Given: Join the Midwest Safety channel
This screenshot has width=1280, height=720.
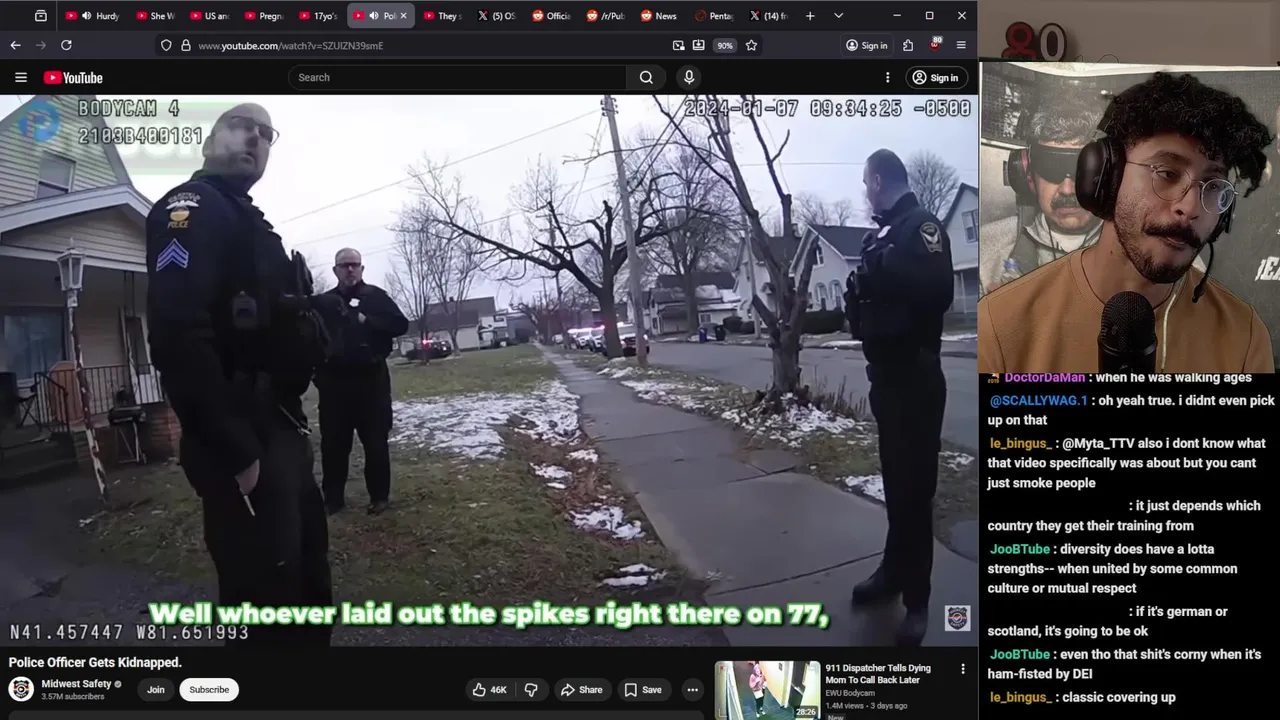Looking at the screenshot, I should [156, 689].
